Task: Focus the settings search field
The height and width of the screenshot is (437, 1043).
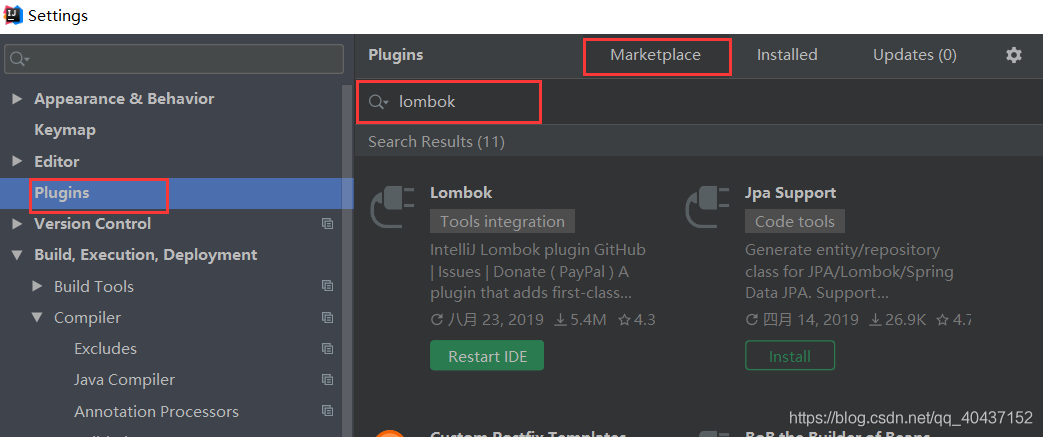Action: (174, 59)
